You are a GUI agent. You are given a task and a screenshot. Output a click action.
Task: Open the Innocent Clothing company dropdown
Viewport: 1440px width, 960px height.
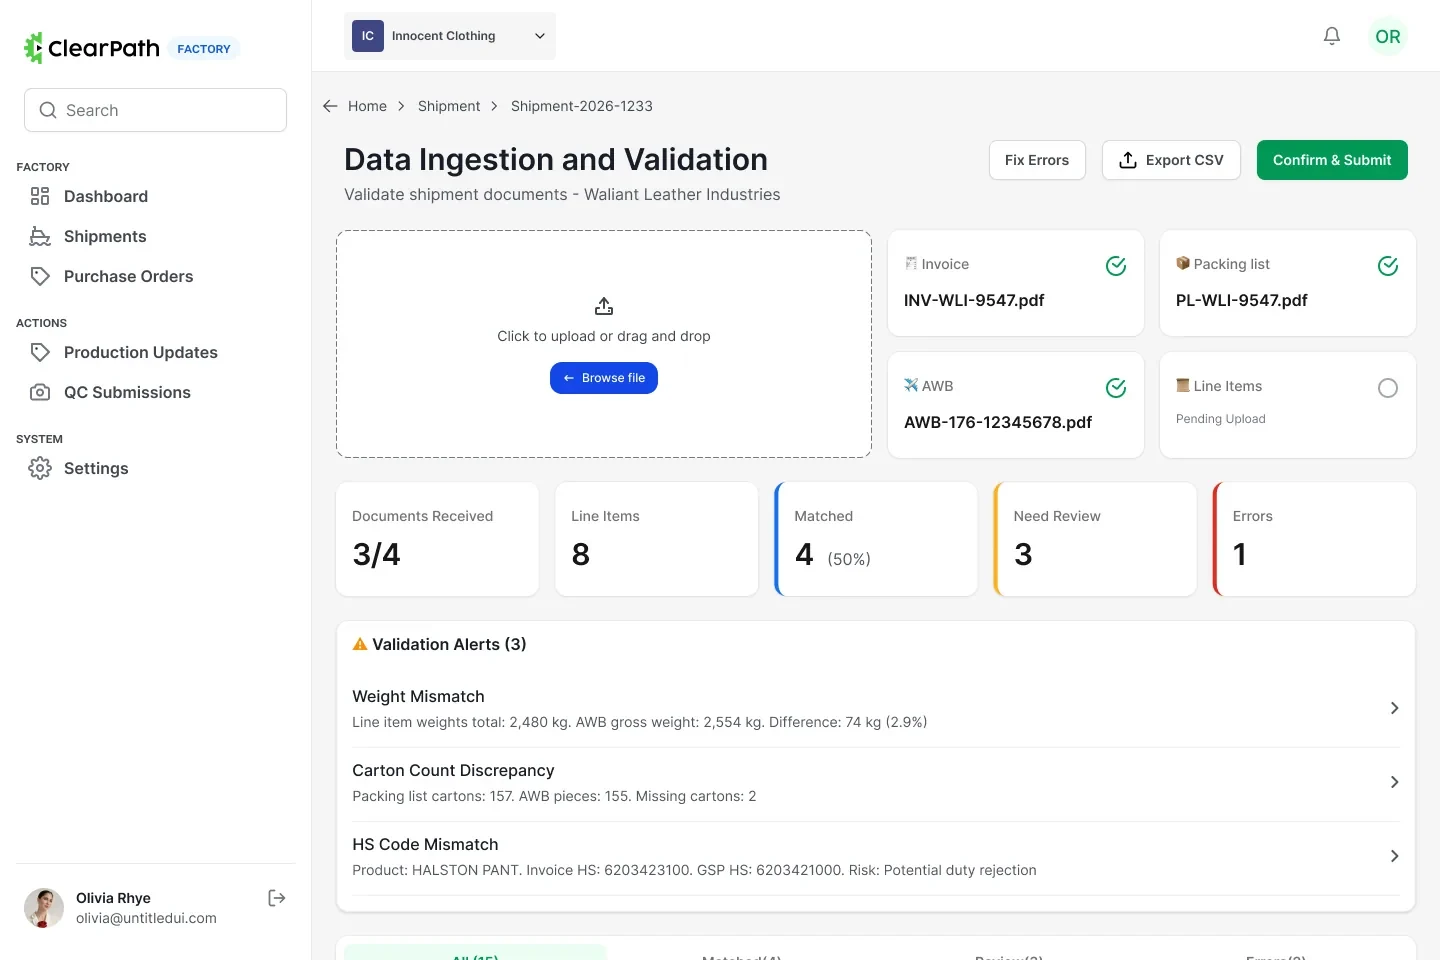click(x=450, y=36)
